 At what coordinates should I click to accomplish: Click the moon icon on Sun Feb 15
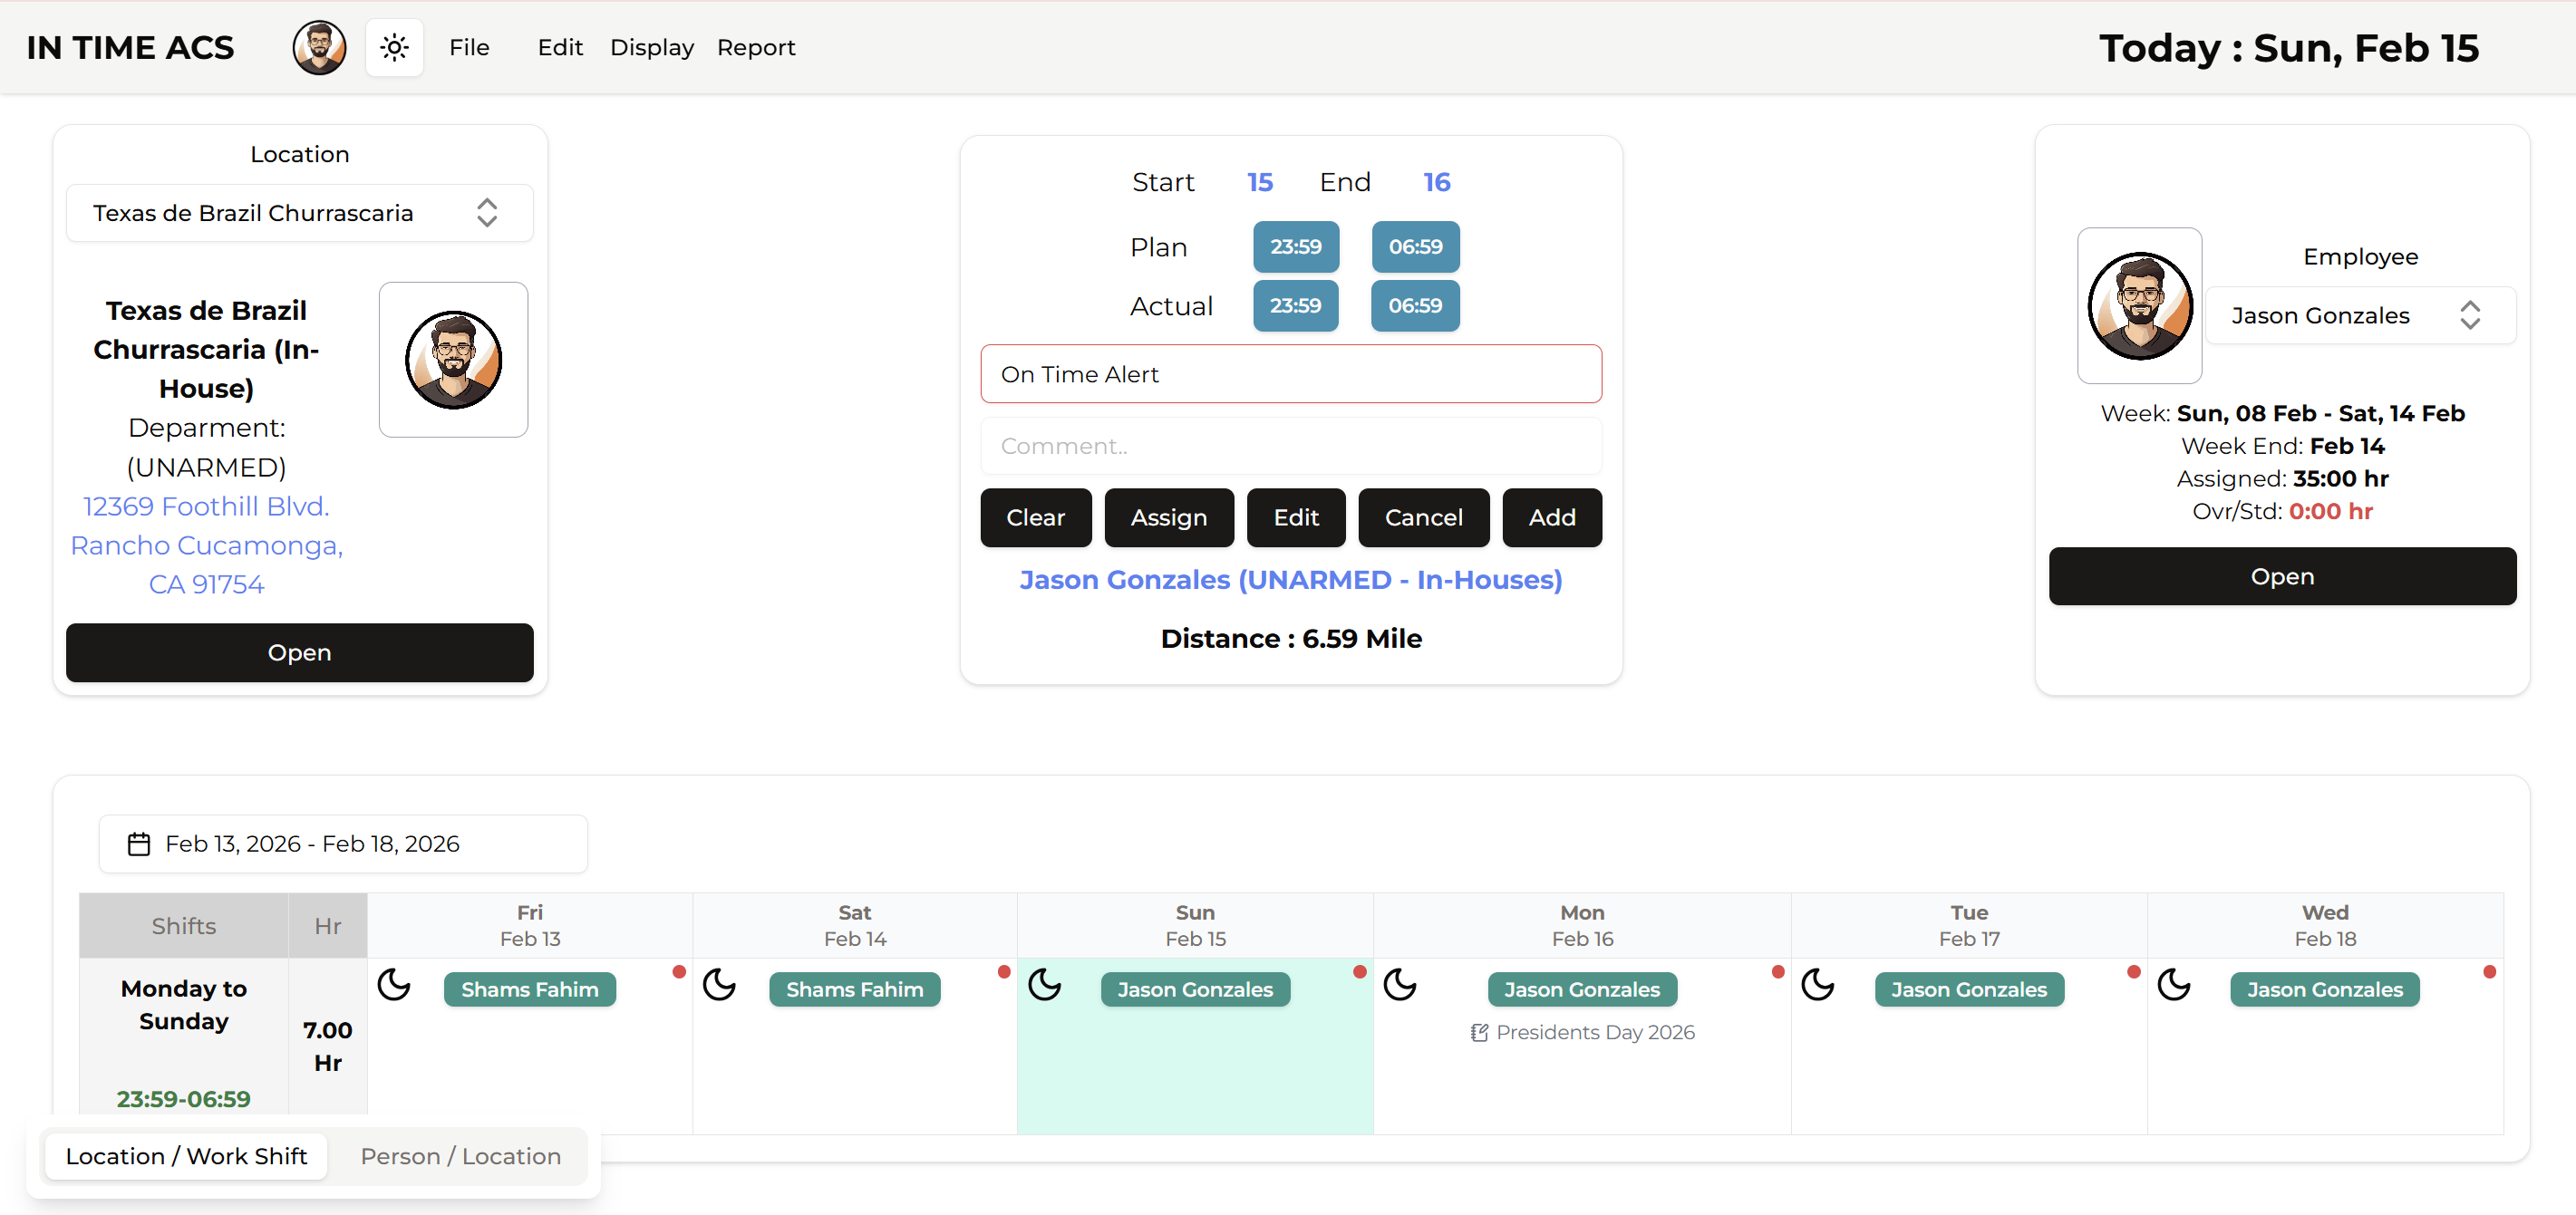click(x=1046, y=985)
